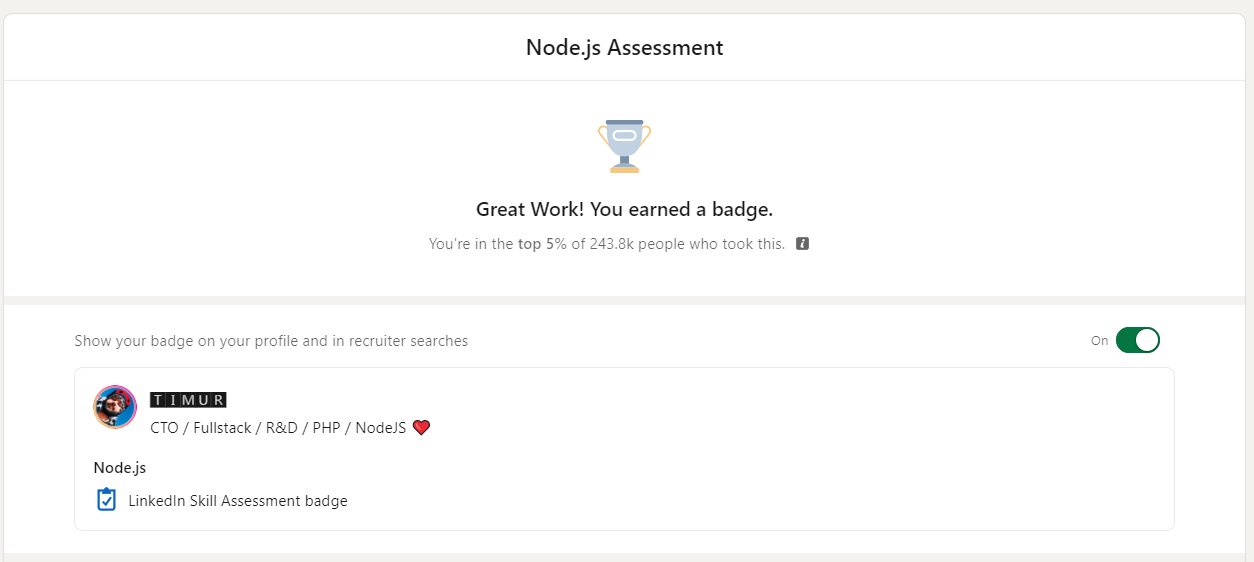Turn off the show badge toggle
The width and height of the screenshot is (1254, 562).
coord(1137,340)
